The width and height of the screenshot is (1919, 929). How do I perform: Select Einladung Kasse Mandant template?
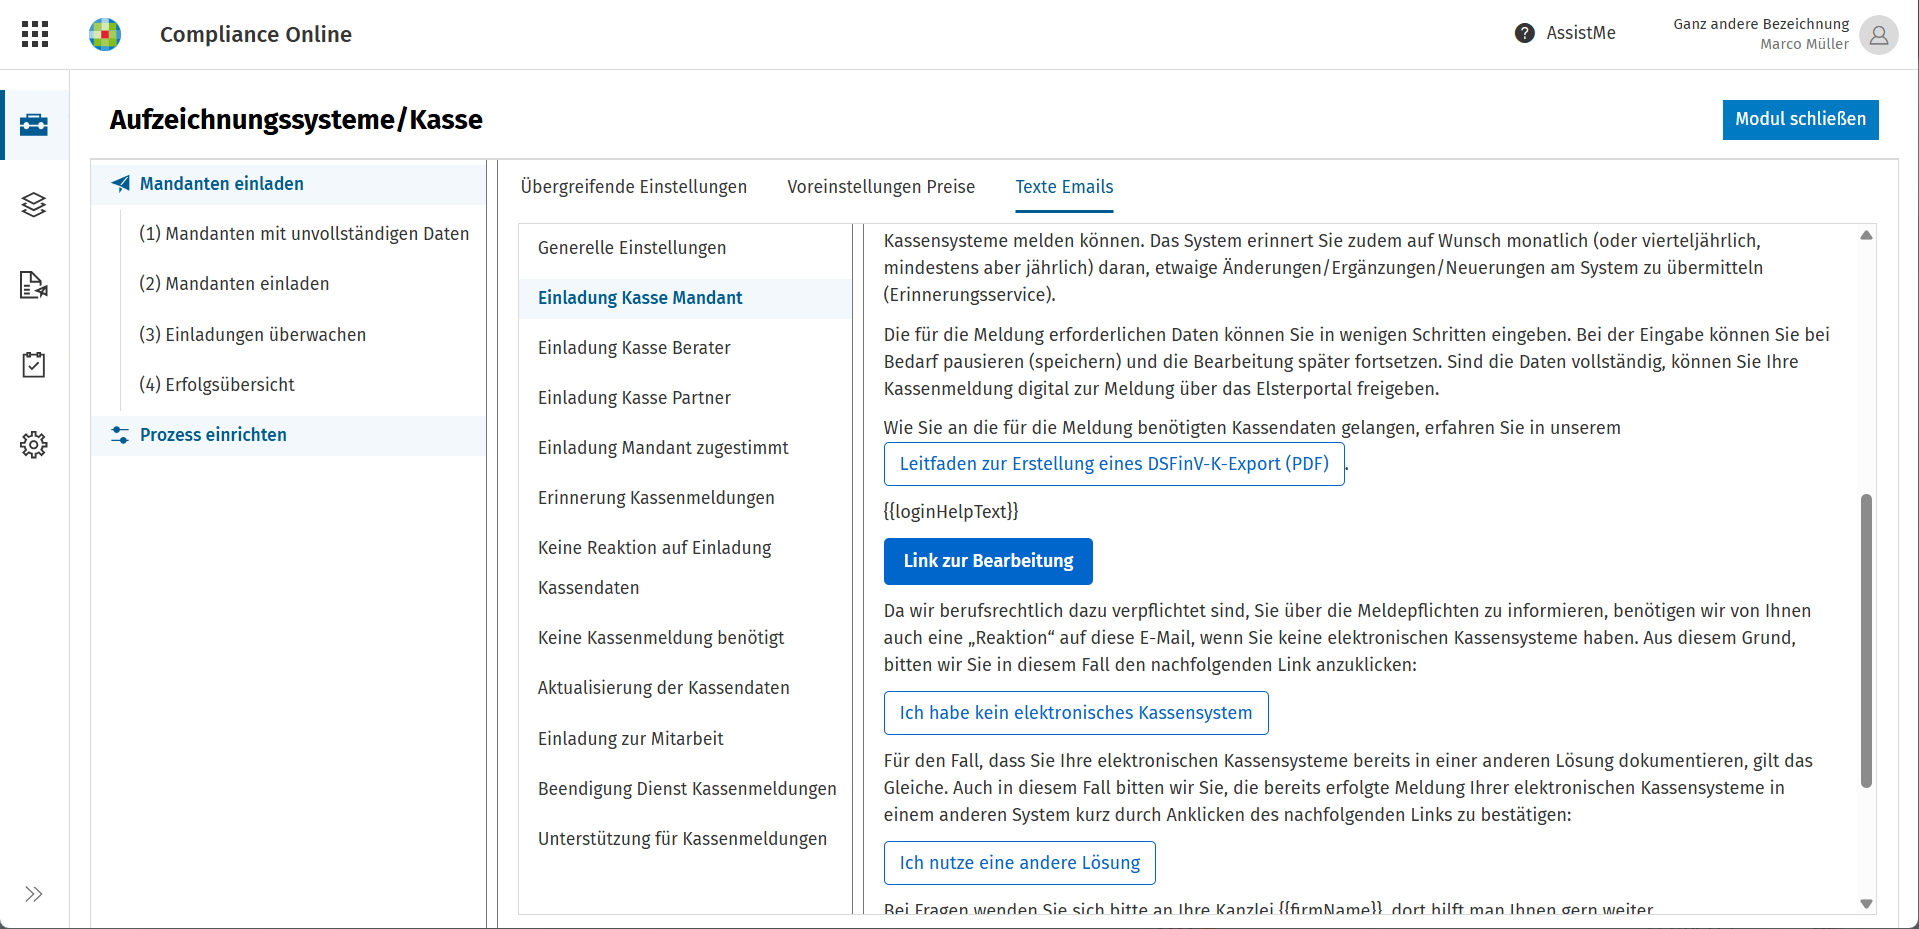tap(685, 298)
